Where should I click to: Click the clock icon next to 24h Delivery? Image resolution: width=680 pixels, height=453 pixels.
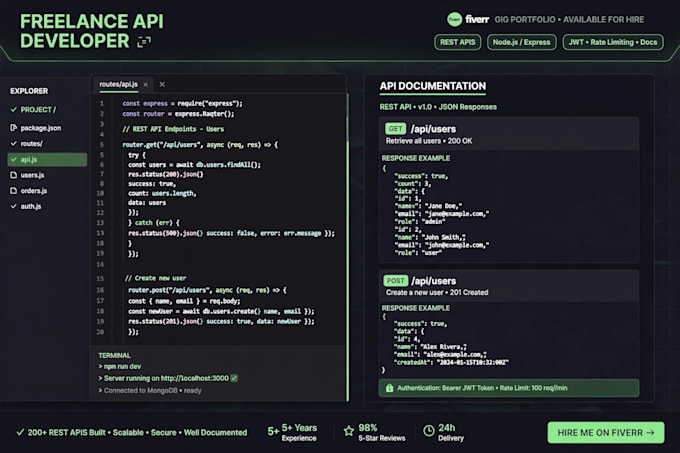pyautogui.click(x=428, y=430)
